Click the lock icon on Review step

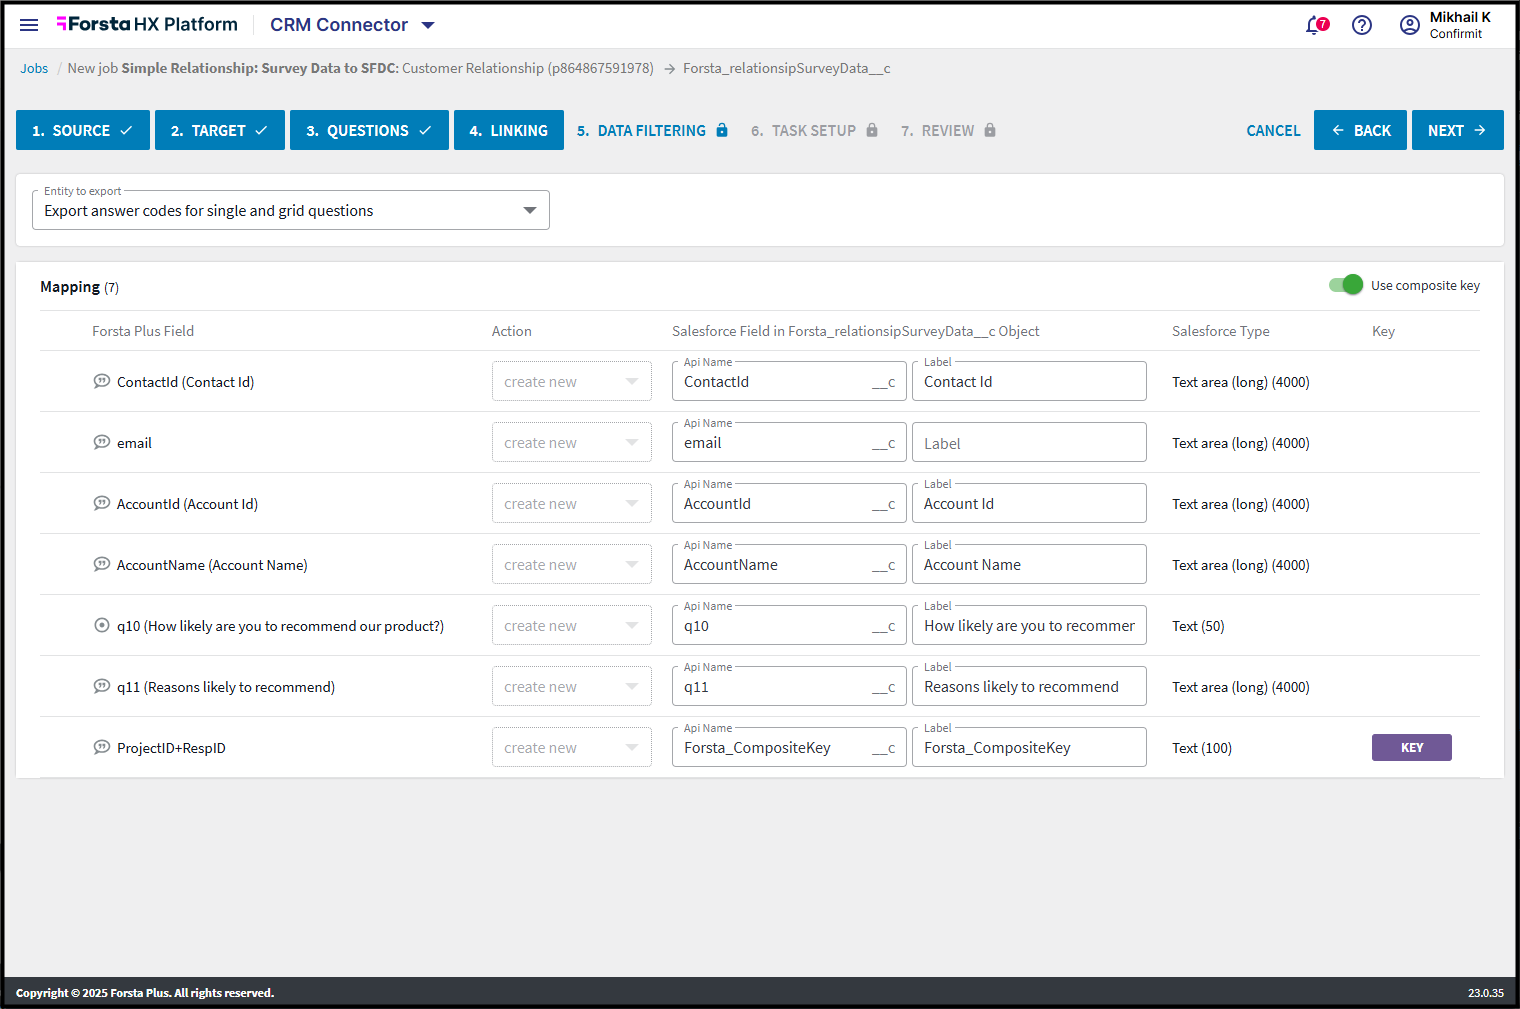pyautogui.click(x=990, y=130)
